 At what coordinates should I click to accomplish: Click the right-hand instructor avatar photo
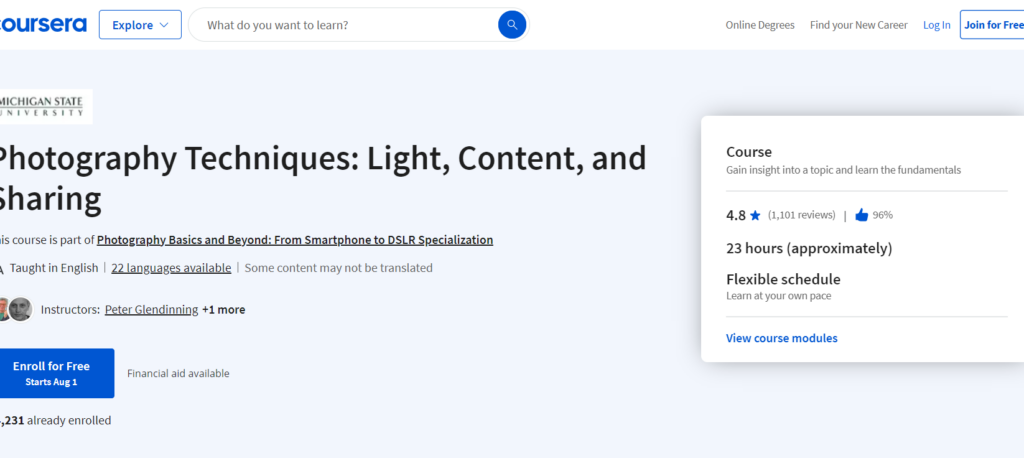click(x=21, y=309)
